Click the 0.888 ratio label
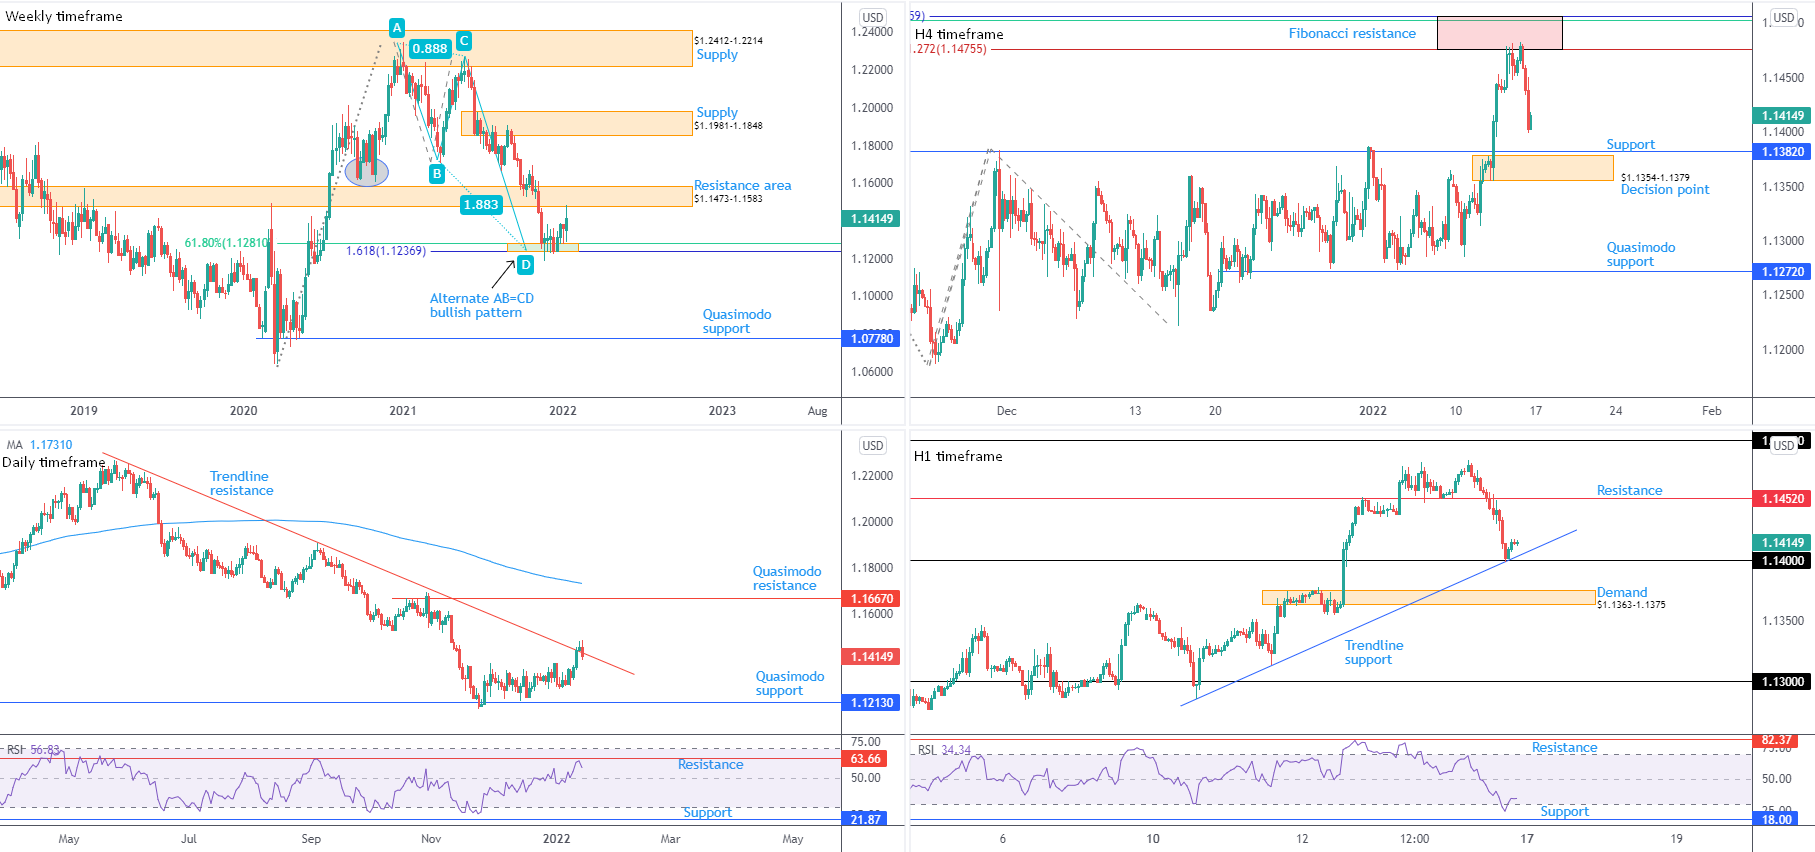The height and width of the screenshot is (852, 1815). (x=430, y=48)
